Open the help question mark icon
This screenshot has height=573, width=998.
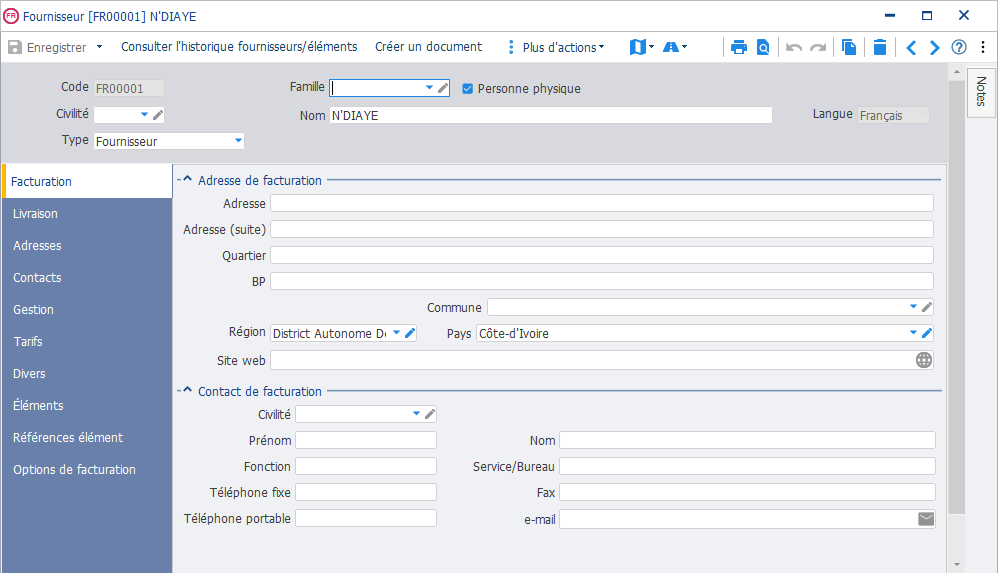pos(959,47)
